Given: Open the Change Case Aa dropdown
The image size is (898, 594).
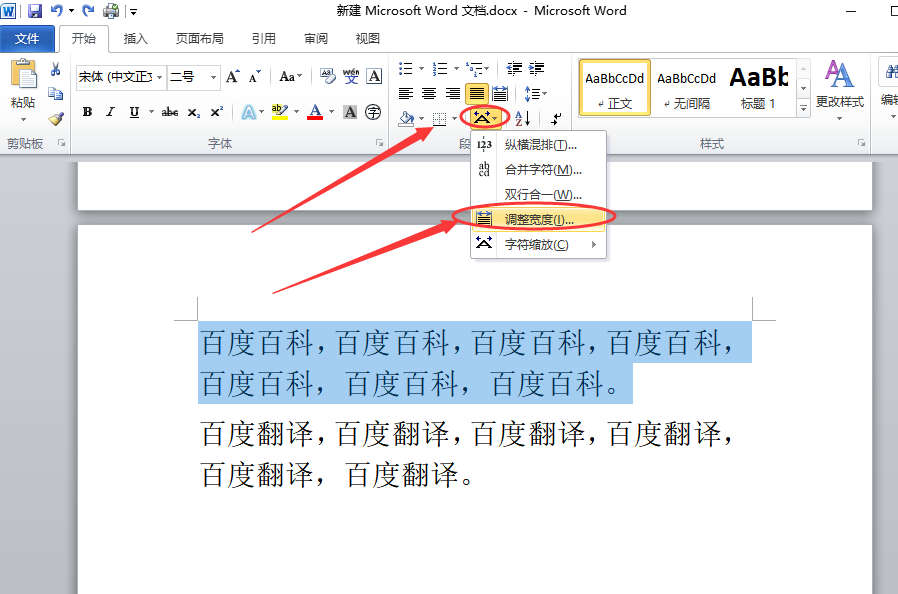Looking at the screenshot, I should (290, 76).
